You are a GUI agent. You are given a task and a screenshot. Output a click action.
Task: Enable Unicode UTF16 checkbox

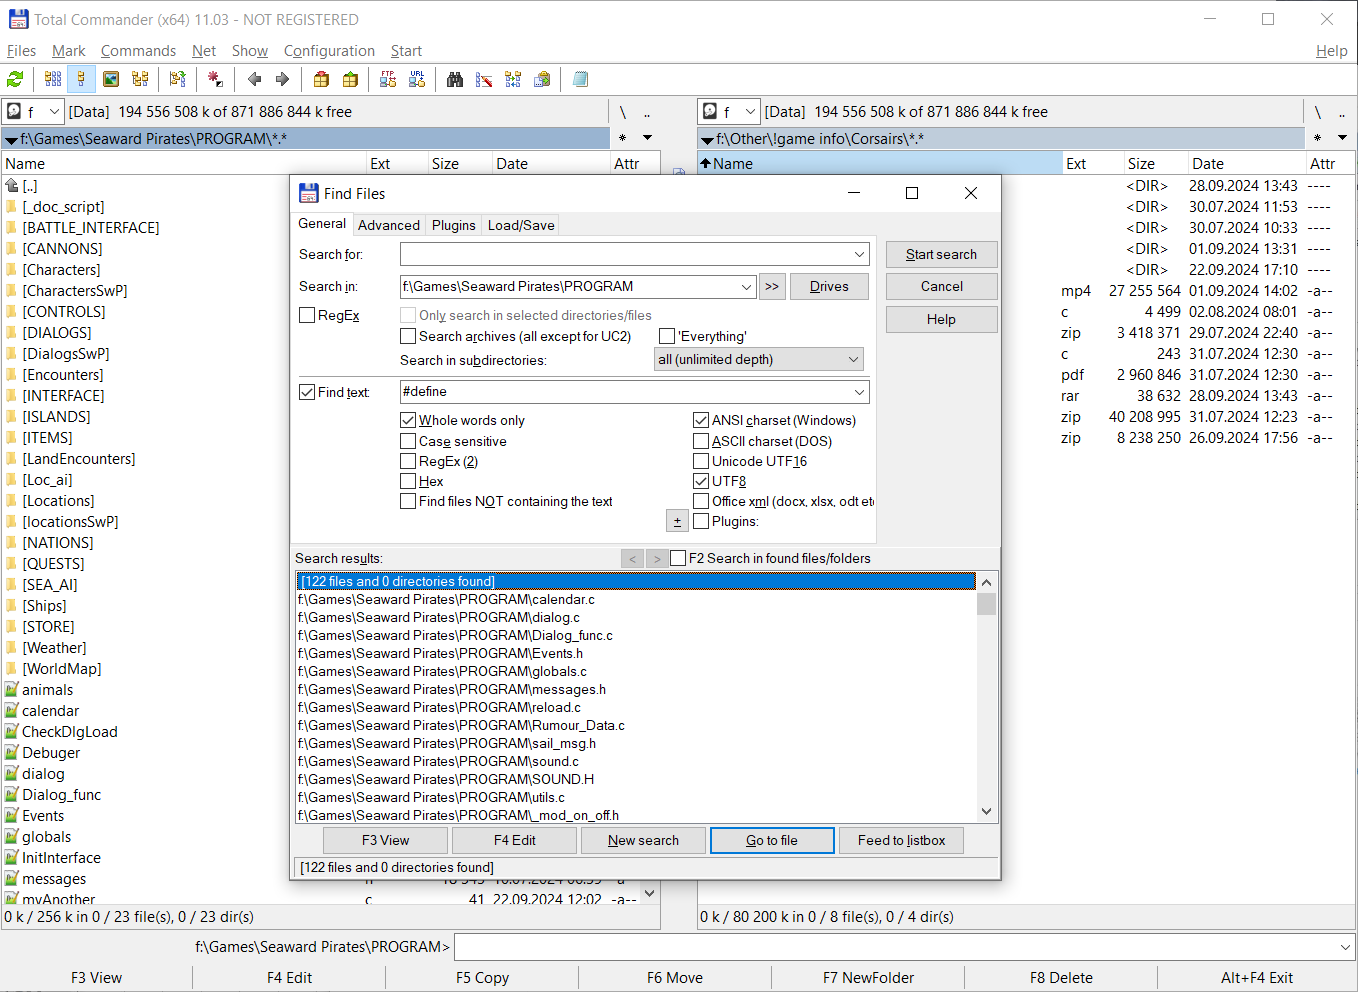(701, 461)
